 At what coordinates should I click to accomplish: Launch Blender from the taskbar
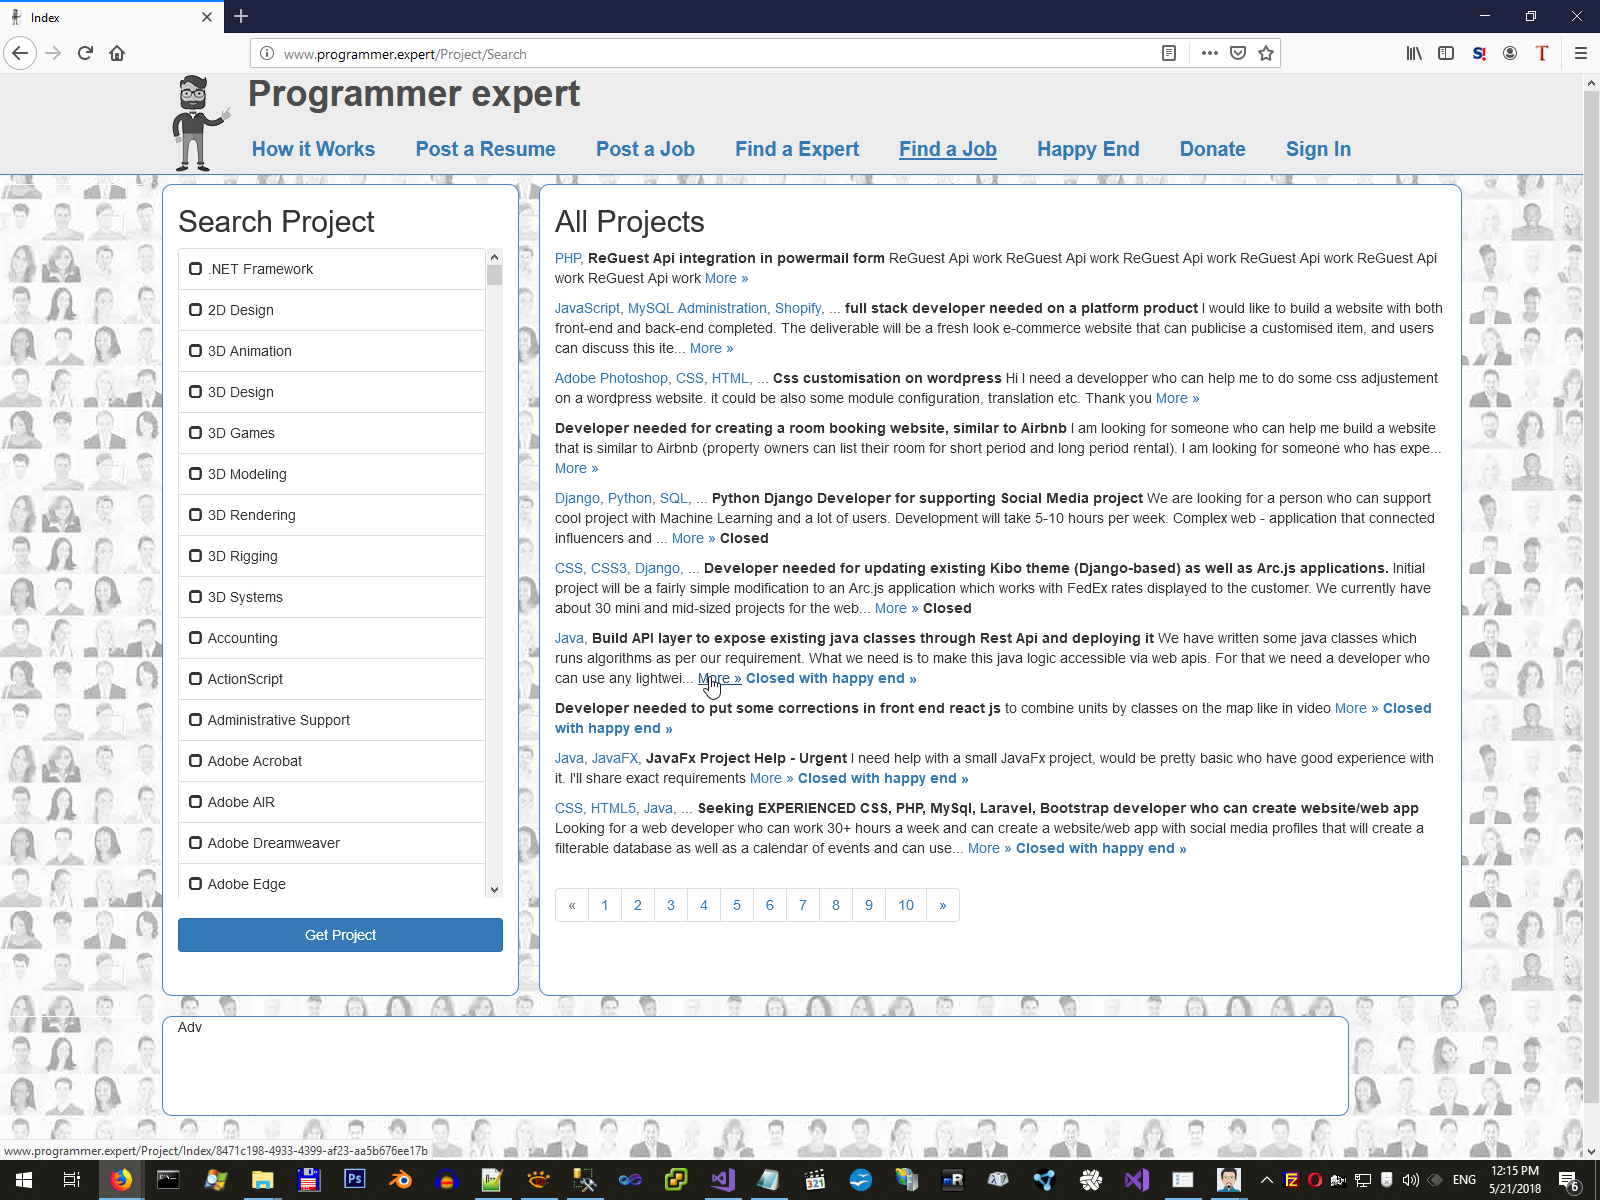click(400, 1180)
